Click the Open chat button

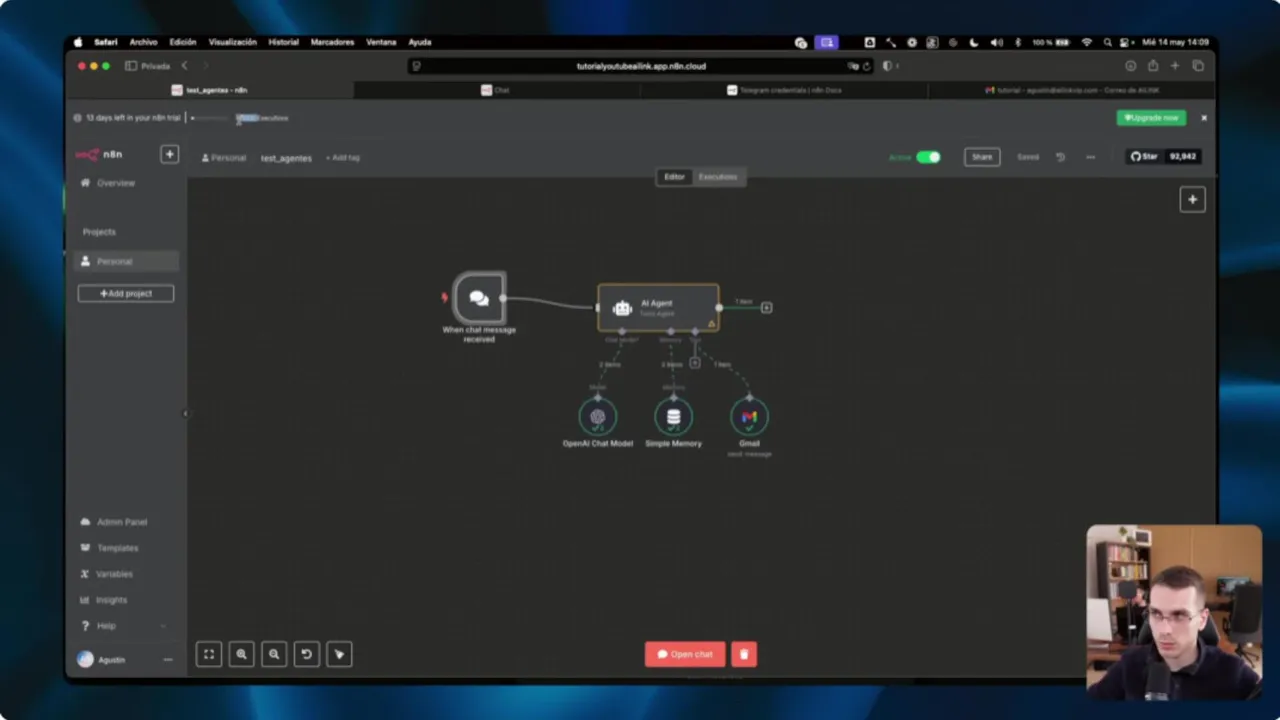685,654
